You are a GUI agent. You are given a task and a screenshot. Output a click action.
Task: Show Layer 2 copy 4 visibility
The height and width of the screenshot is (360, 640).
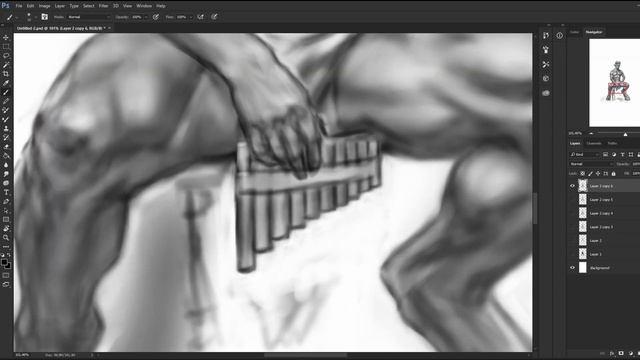point(572,213)
